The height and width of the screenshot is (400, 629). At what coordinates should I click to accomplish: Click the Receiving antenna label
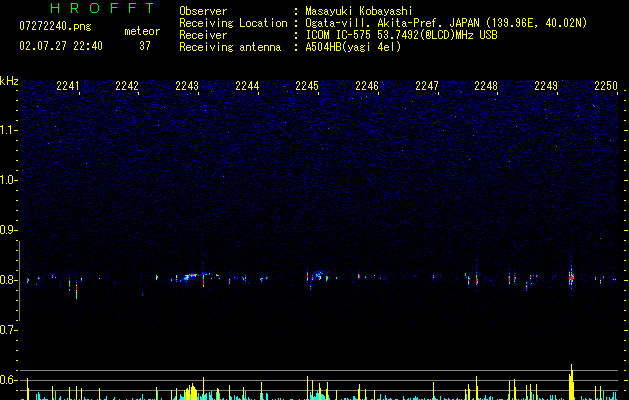click(230, 47)
